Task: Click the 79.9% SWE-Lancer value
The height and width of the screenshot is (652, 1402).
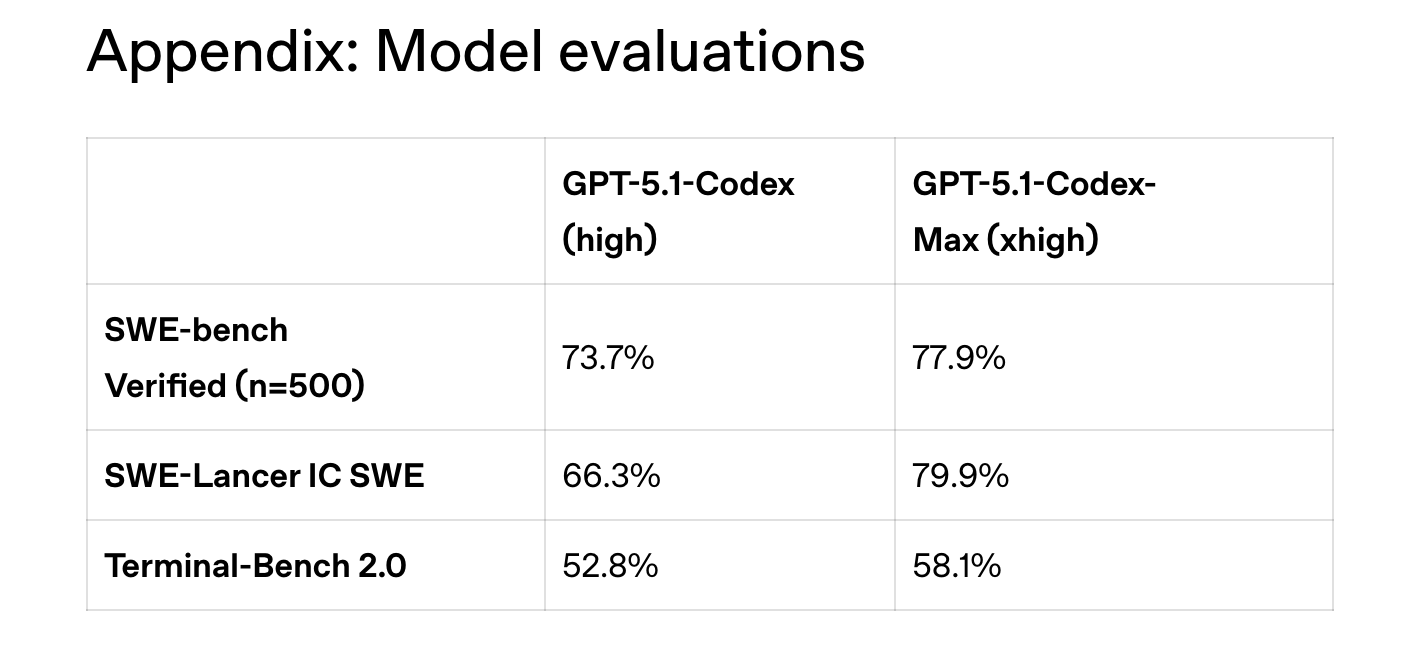Action: click(960, 475)
